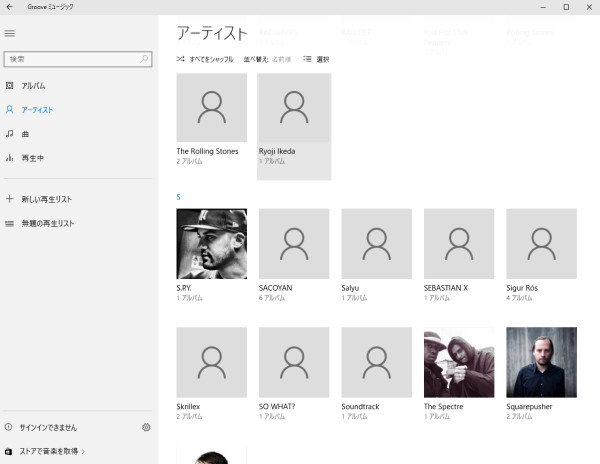Open SO WHAT? artist tile

pos(294,362)
